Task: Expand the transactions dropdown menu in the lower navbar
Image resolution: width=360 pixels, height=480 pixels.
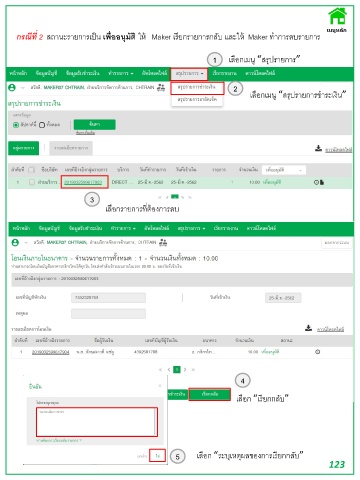Action: point(123,228)
